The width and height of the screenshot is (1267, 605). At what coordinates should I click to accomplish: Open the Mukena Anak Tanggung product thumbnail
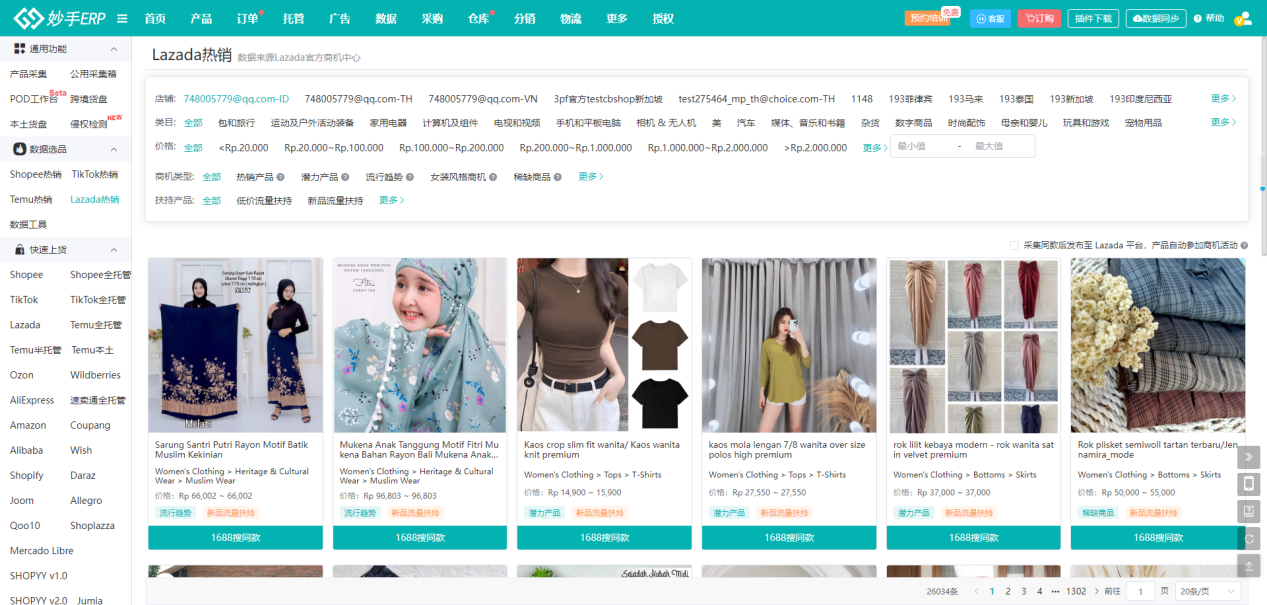pyautogui.click(x=420, y=345)
